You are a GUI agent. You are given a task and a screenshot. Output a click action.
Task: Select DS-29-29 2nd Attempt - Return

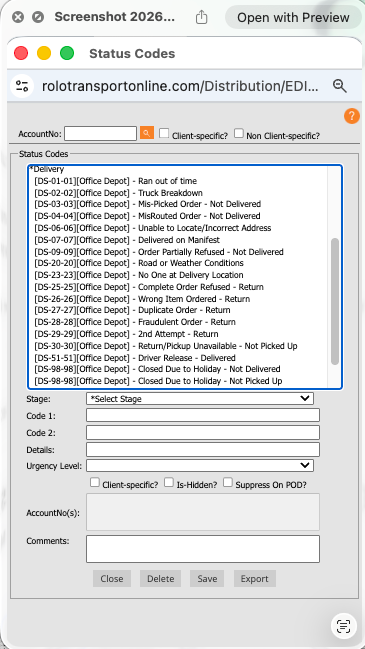pos(178,334)
